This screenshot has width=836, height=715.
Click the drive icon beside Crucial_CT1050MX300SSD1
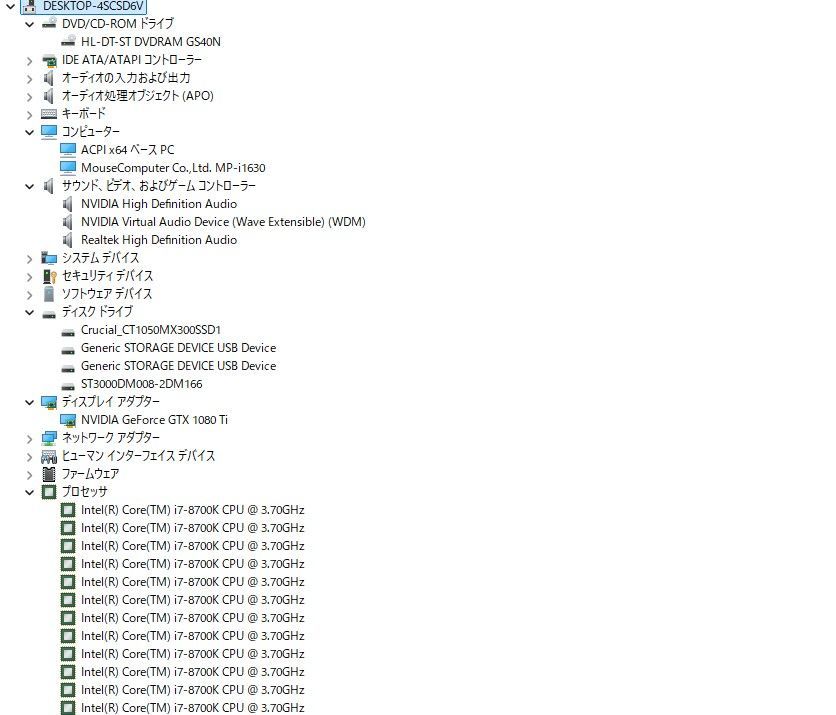[68, 332]
